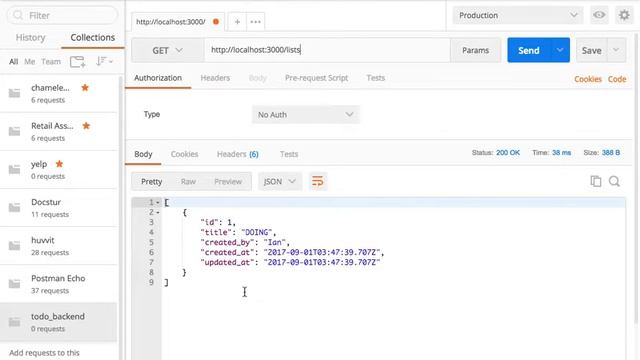Select the response Body tab
640x360 pixels.
[143, 154]
